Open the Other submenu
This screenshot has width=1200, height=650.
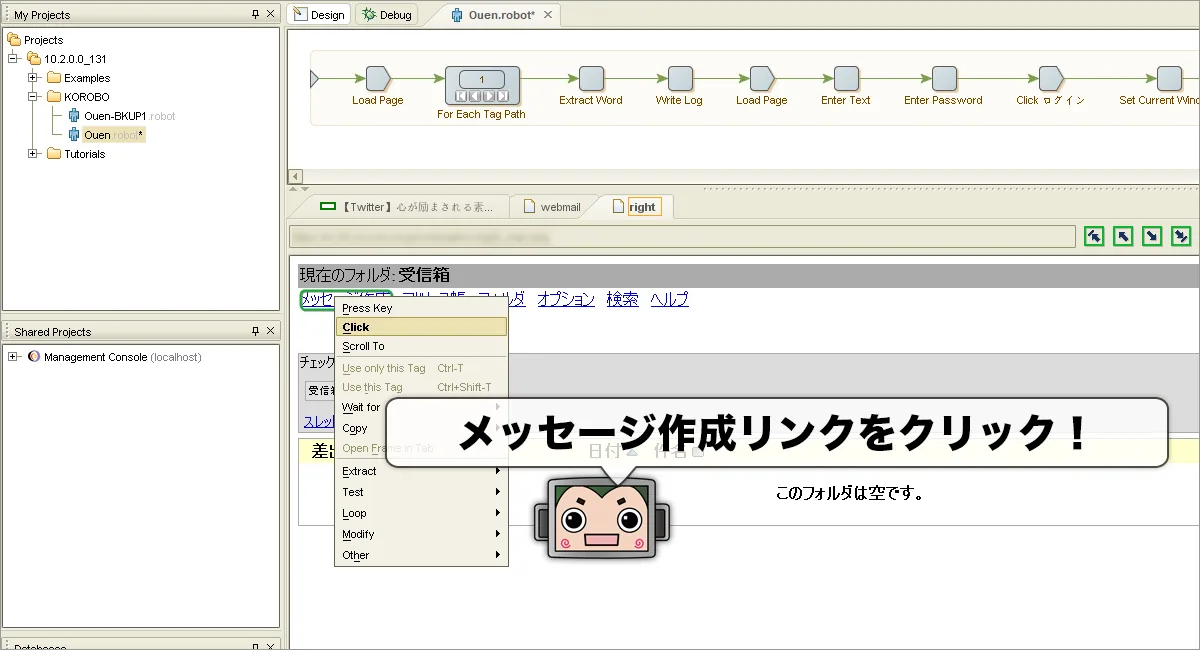click(421, 555)
